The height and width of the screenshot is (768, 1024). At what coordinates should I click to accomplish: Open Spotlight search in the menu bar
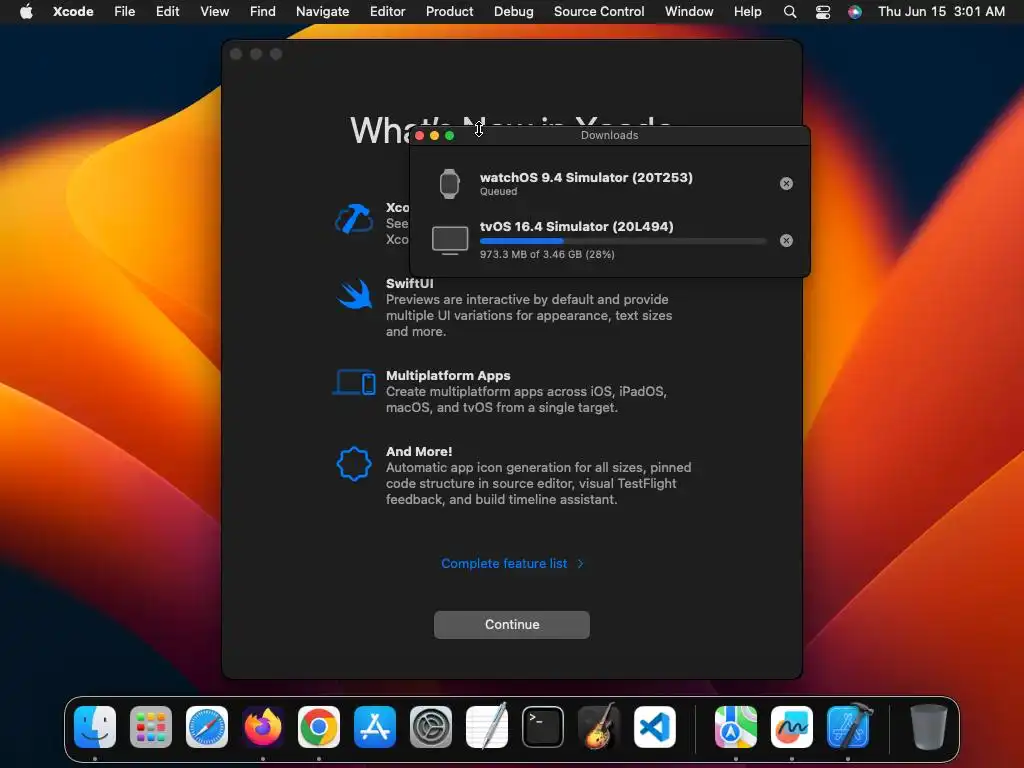coord(790,12)
